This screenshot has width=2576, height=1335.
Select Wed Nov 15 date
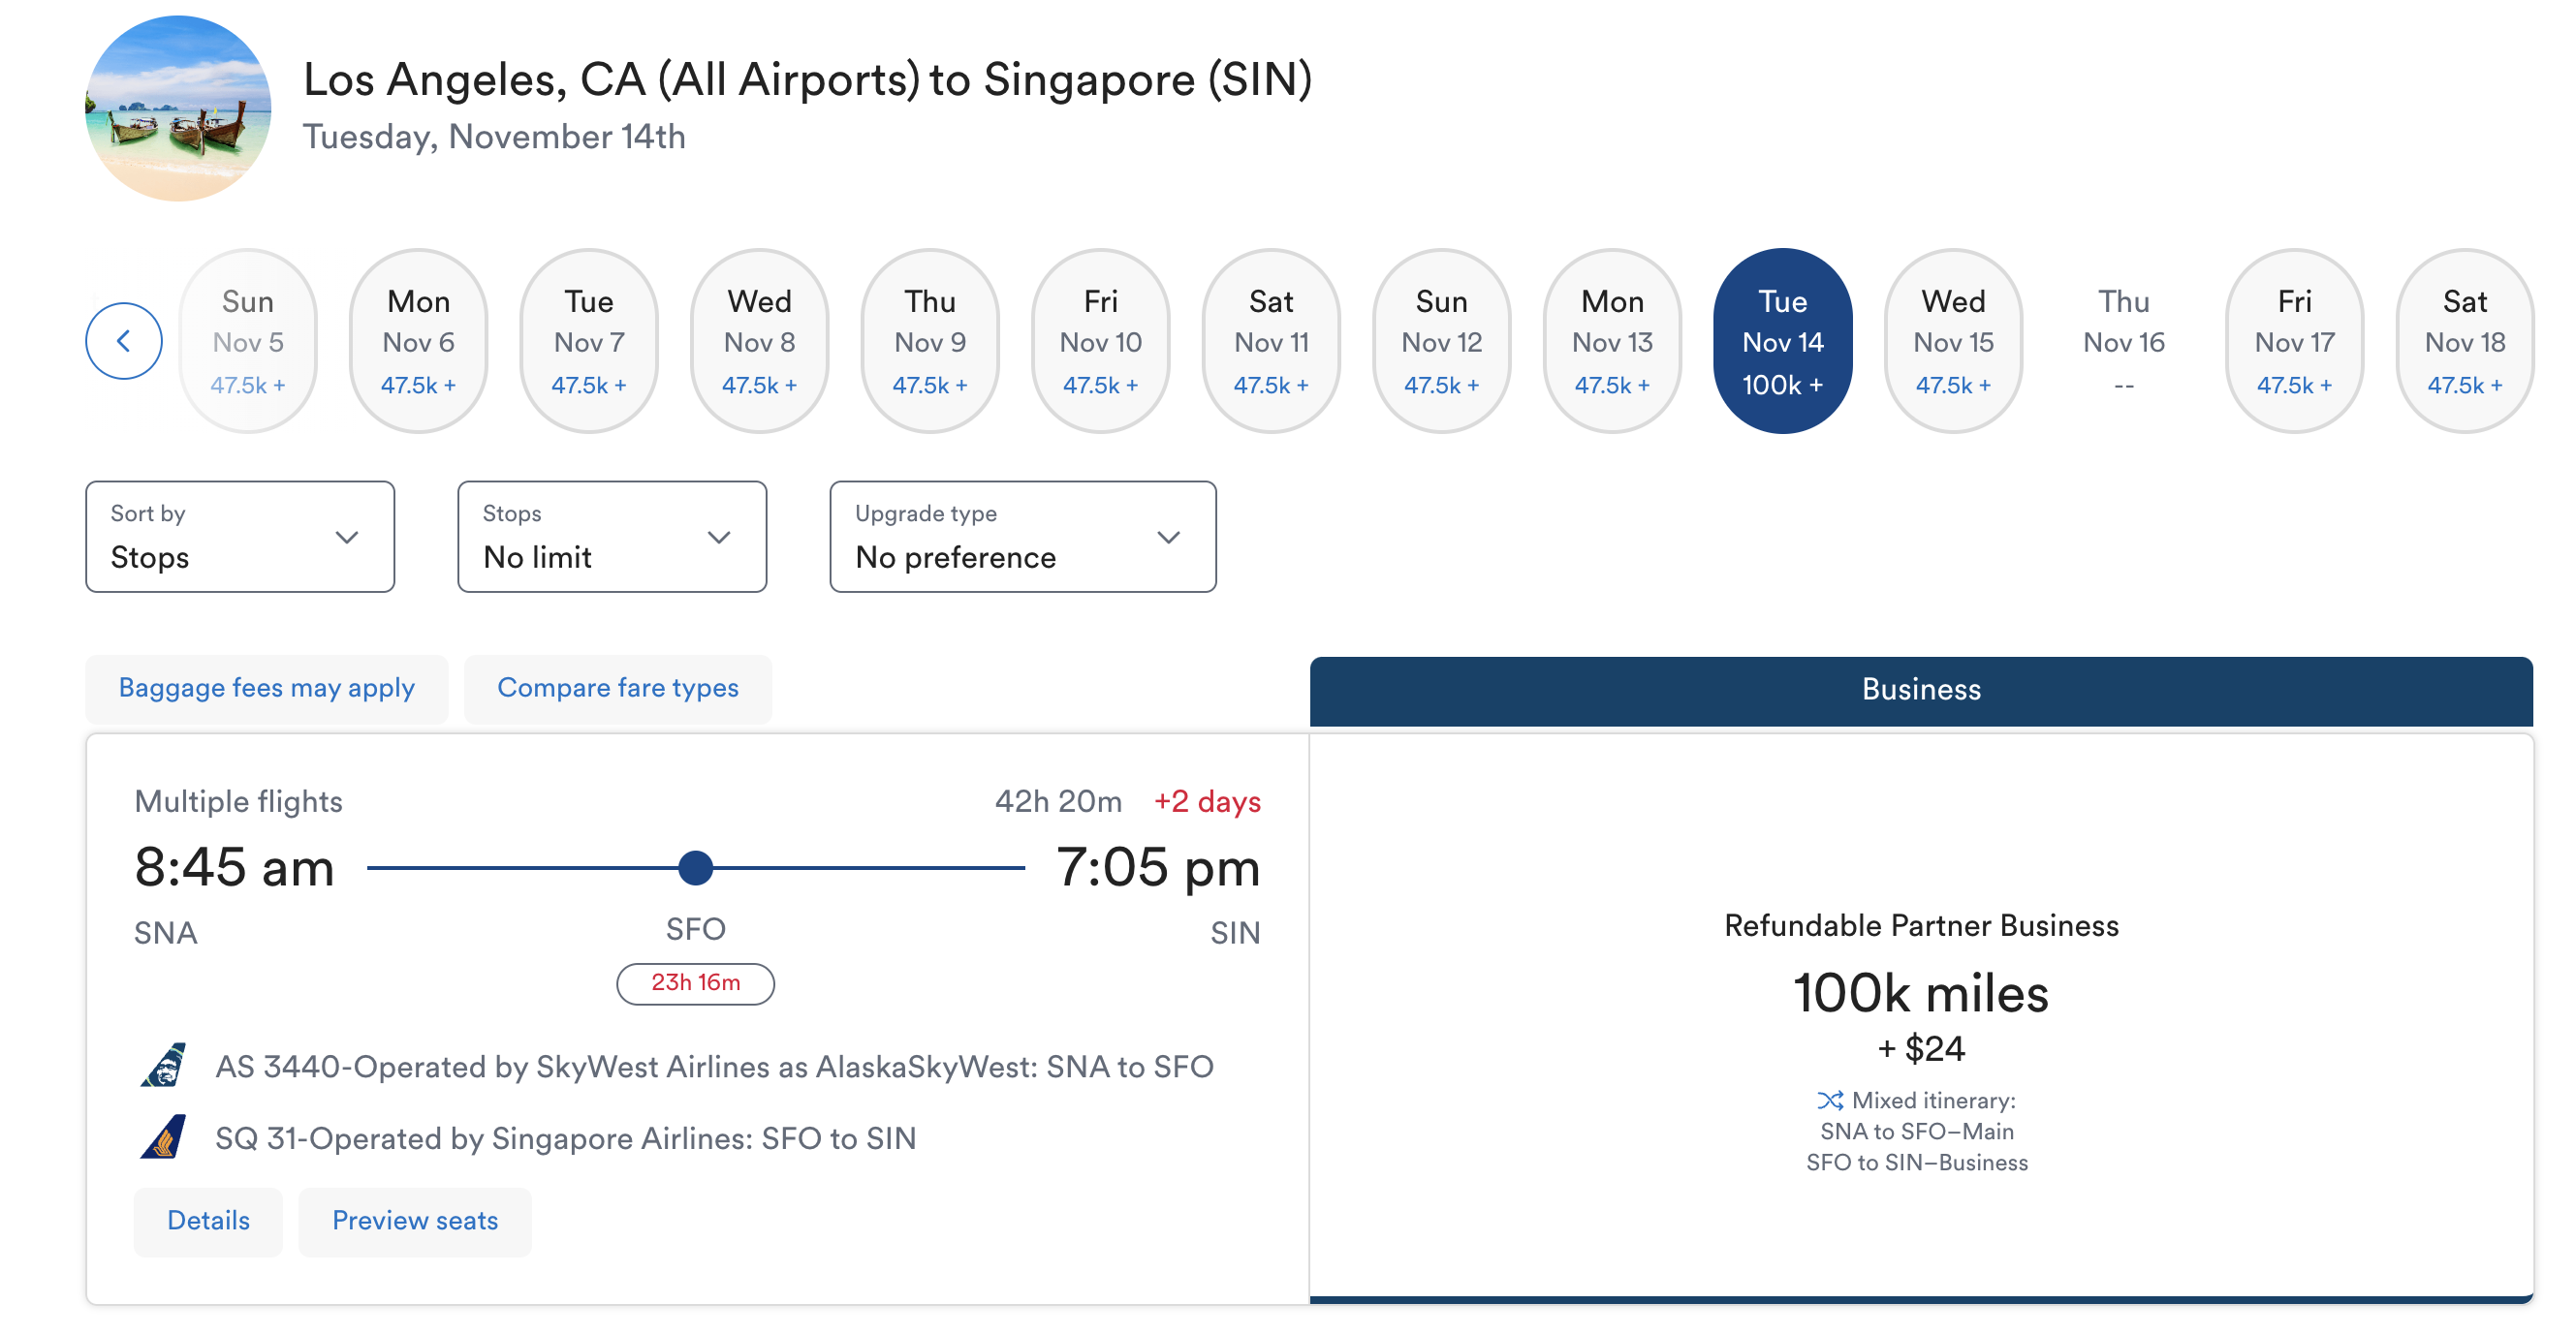pyautogui.click(x=1952, y=341)
